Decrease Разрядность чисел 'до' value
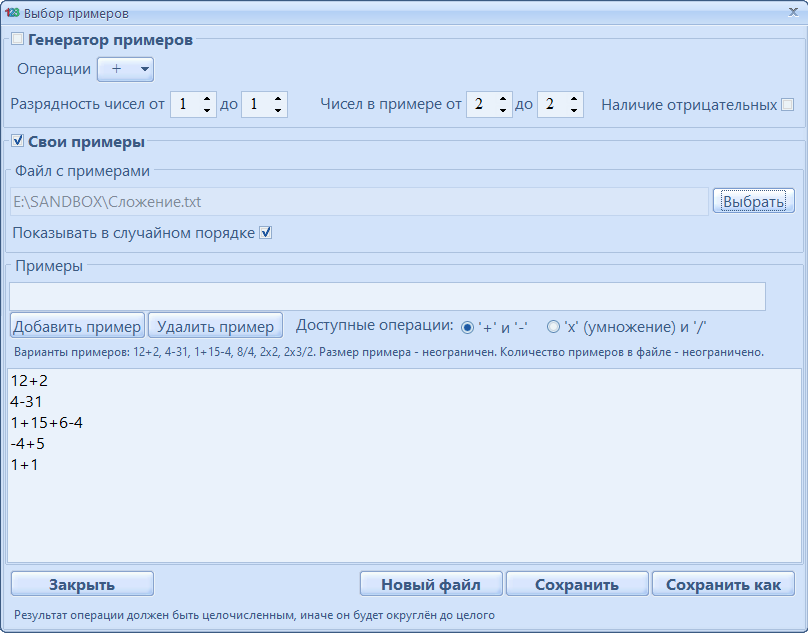This screenshot has width=808, height=633. tap(277, 110)
